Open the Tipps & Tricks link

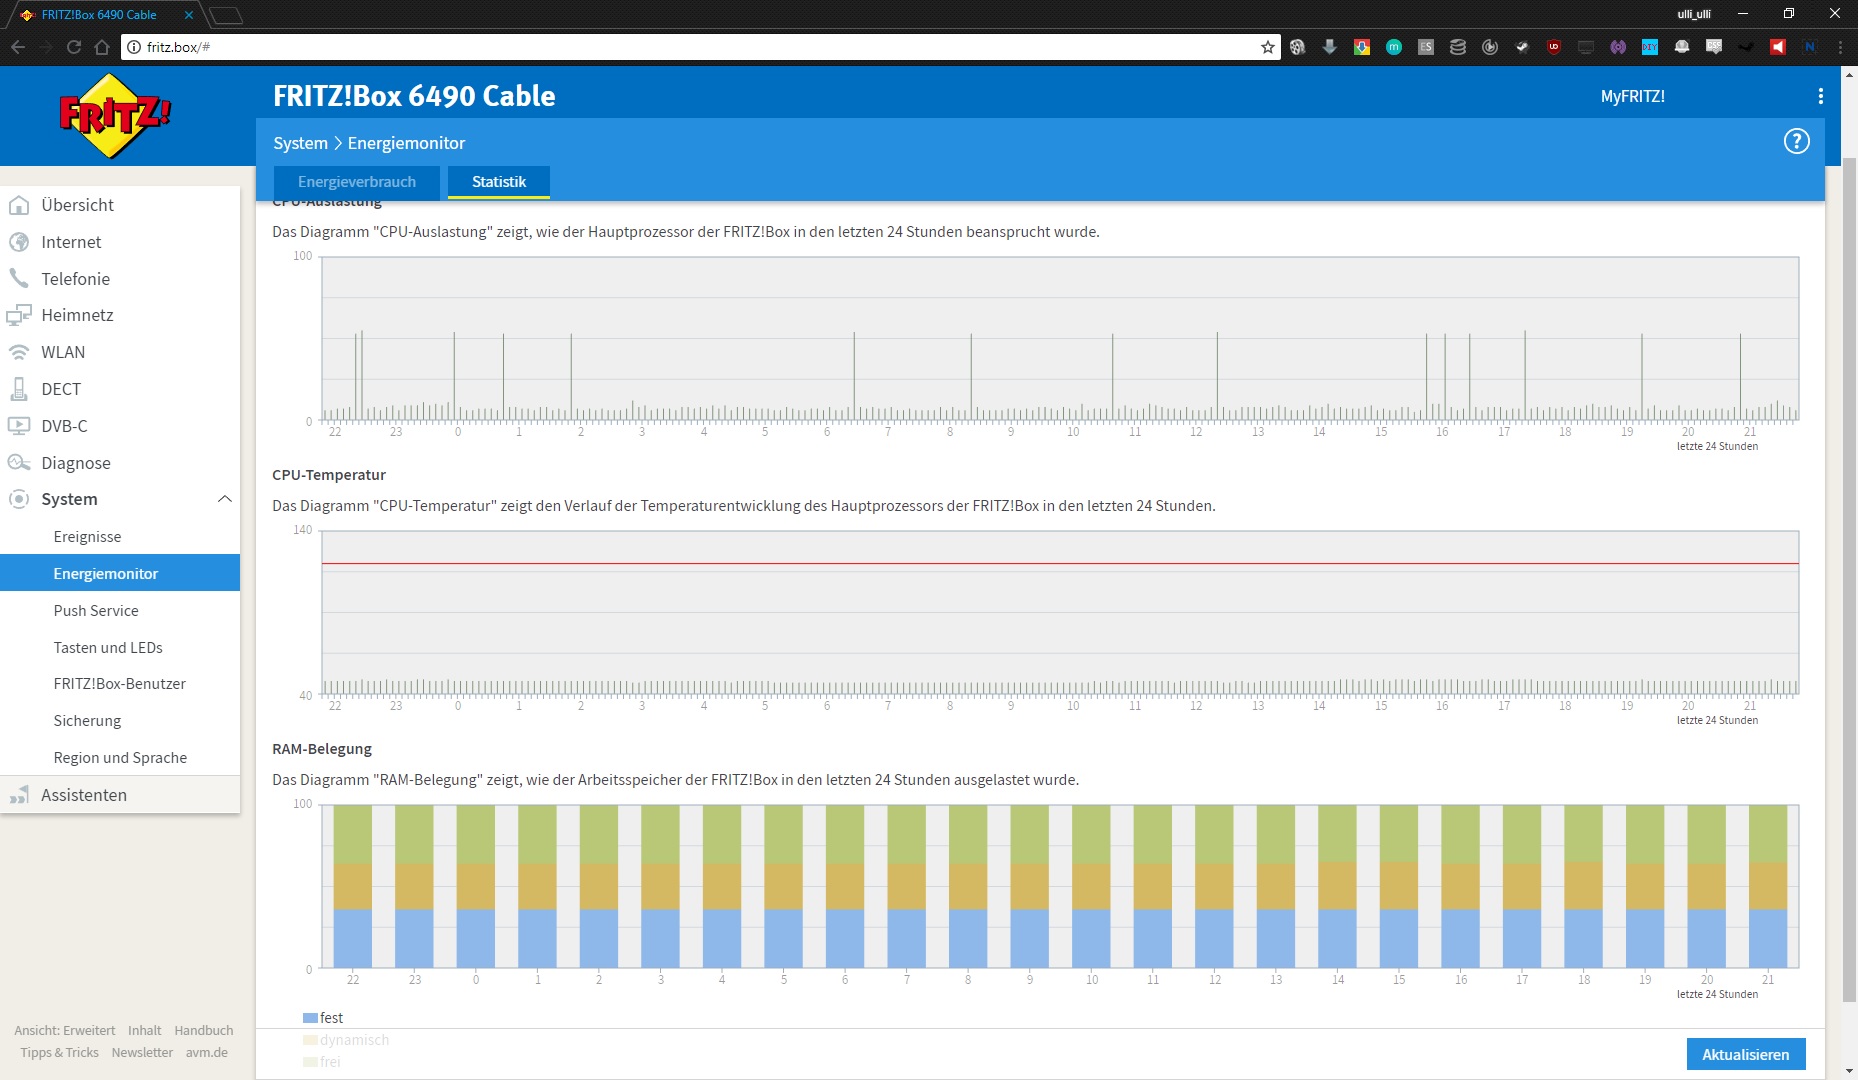pos(59,1052)
